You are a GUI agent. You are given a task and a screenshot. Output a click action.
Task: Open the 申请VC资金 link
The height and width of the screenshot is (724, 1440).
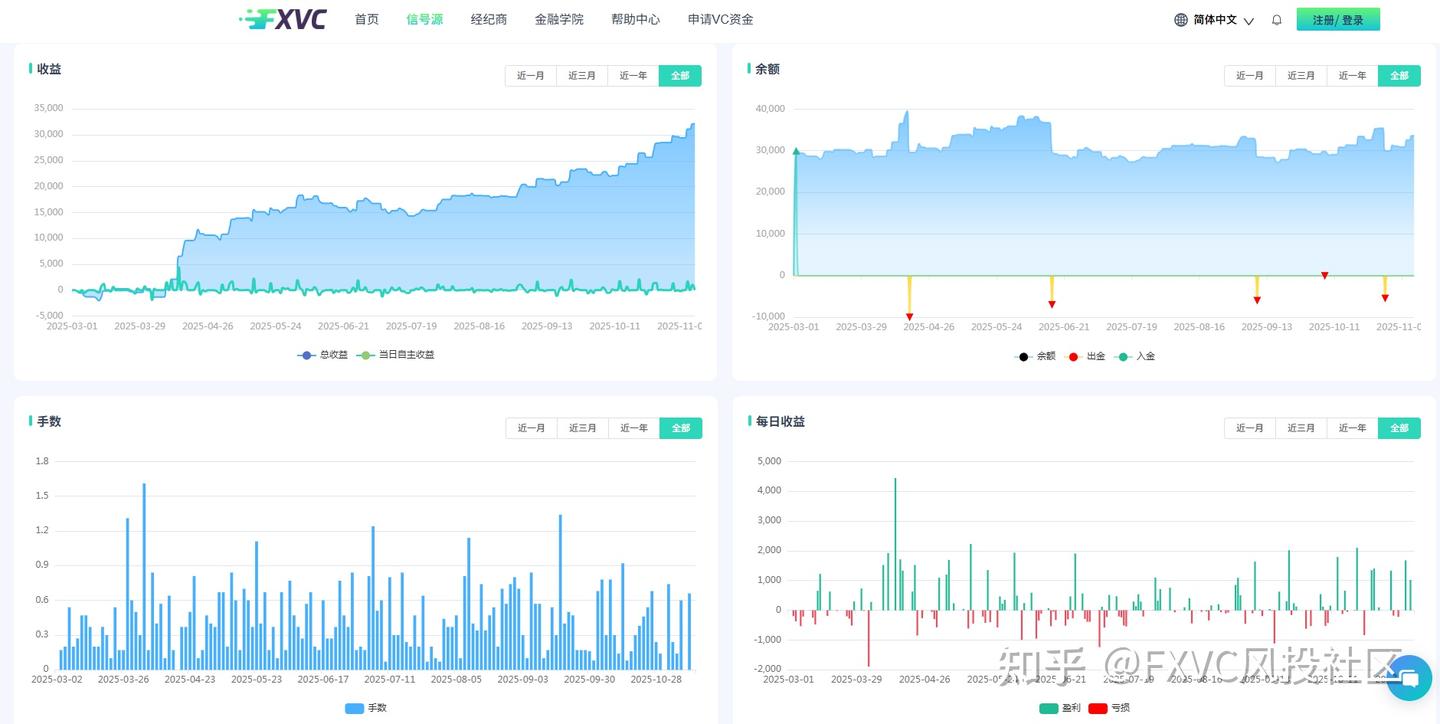[722, 19]
